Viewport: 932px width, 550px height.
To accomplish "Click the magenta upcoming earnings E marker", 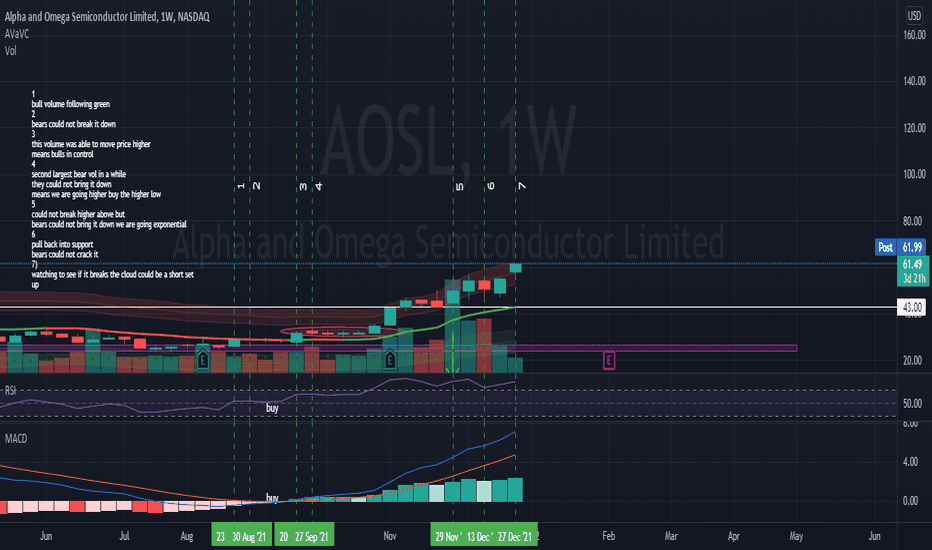I will click(x=609, y=360).
